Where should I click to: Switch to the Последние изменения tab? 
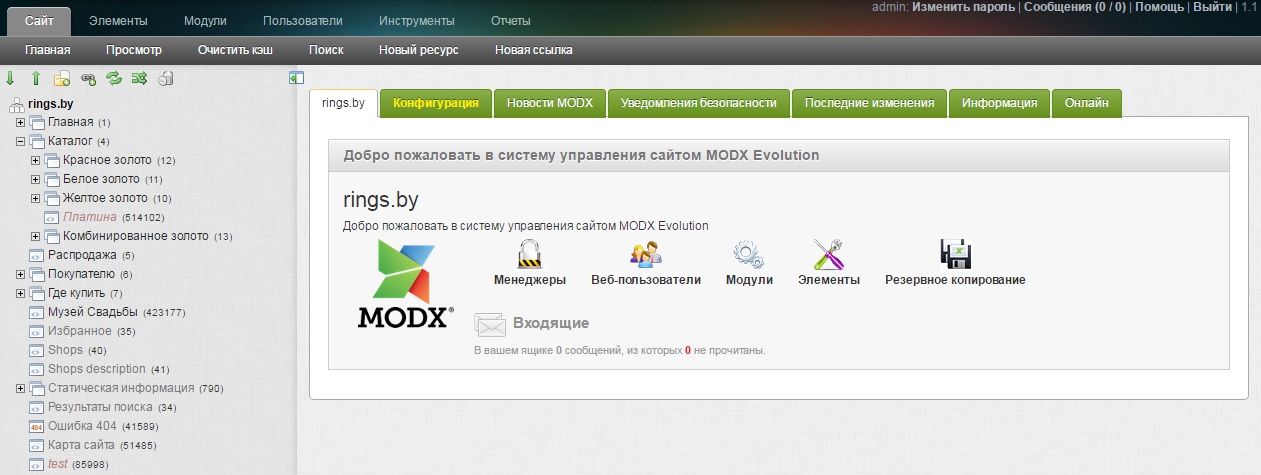point(869,103)
